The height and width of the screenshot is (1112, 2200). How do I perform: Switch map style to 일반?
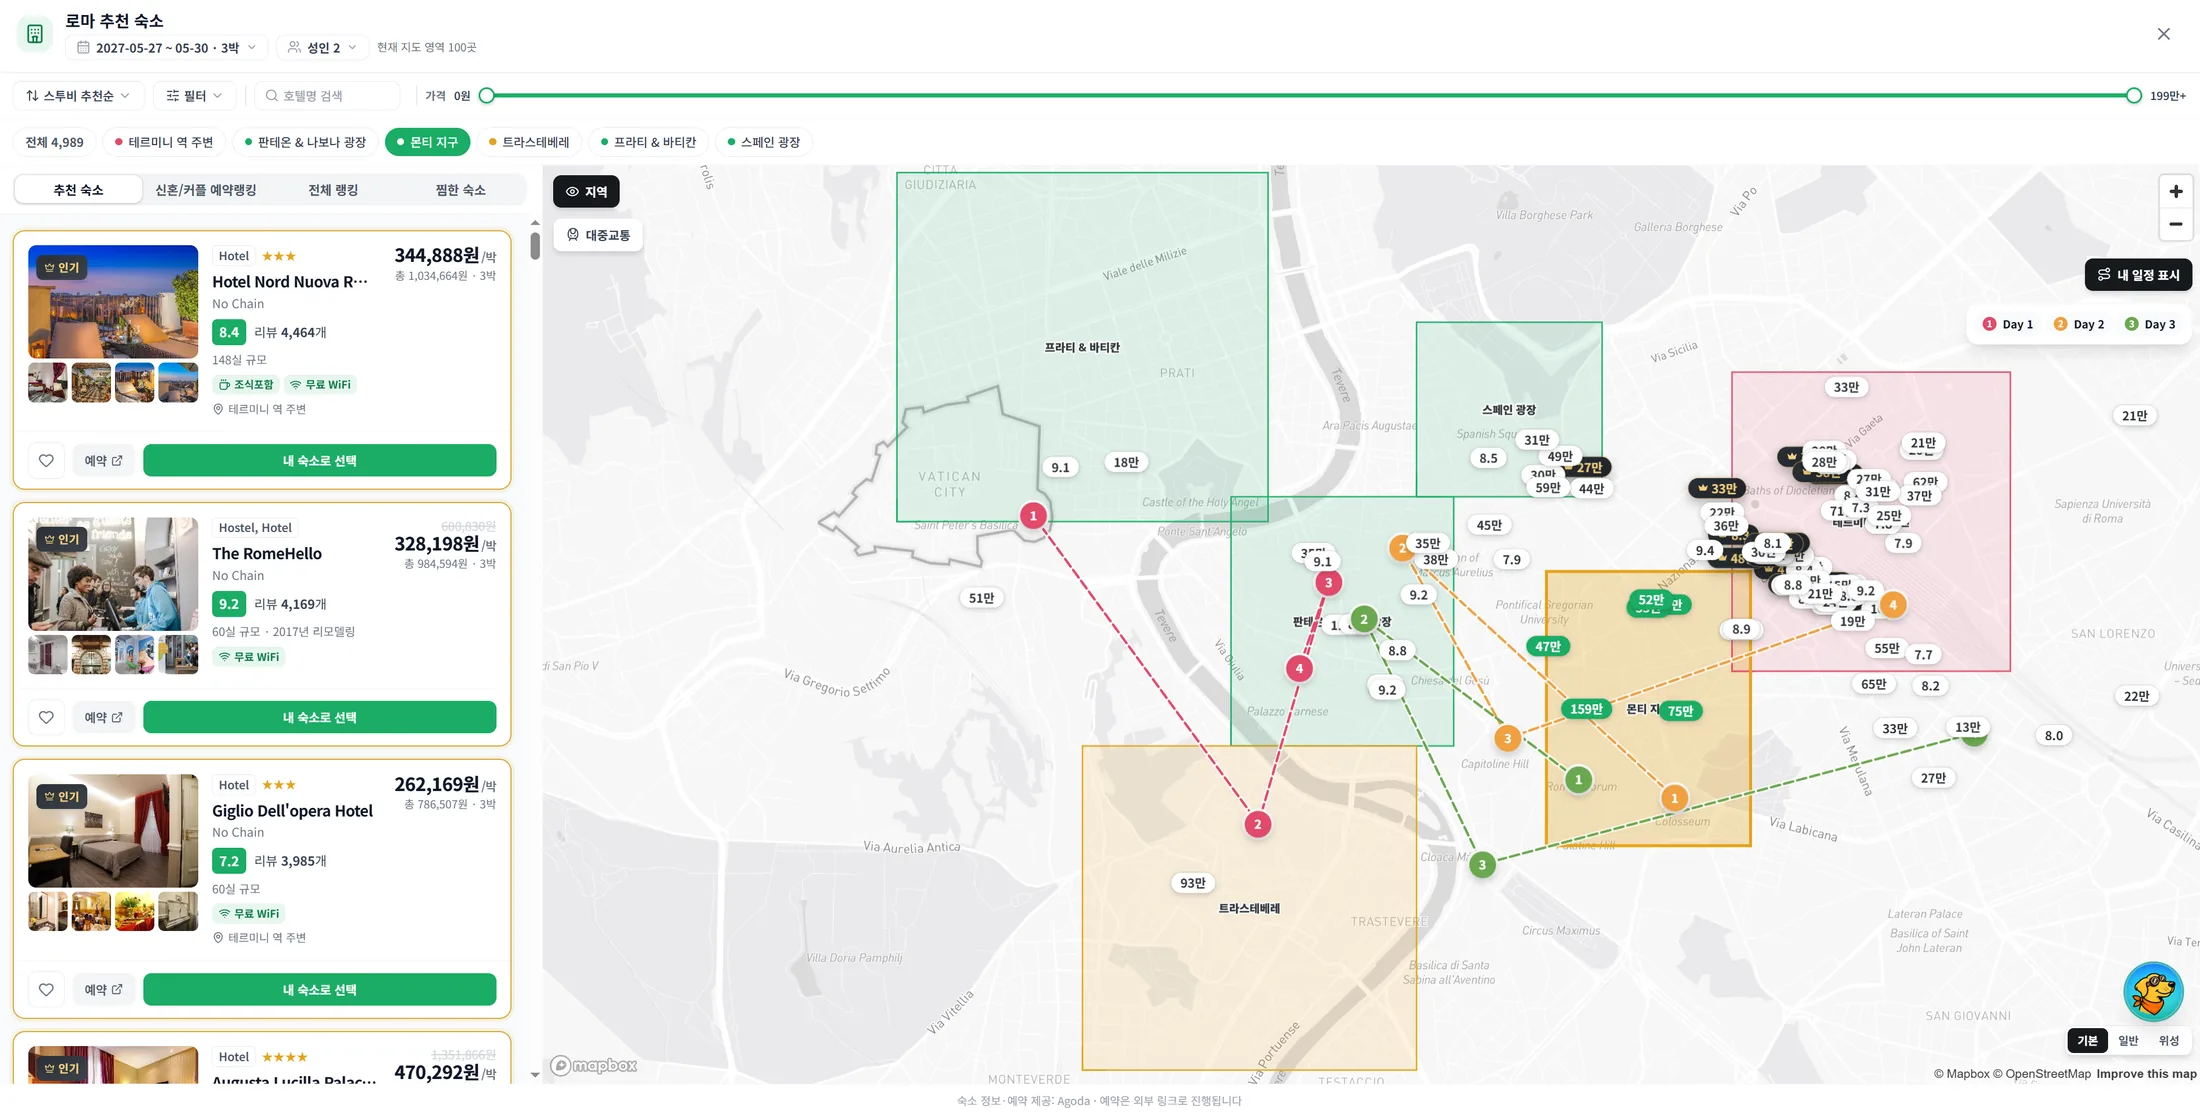click(x=2128, y=1041)
